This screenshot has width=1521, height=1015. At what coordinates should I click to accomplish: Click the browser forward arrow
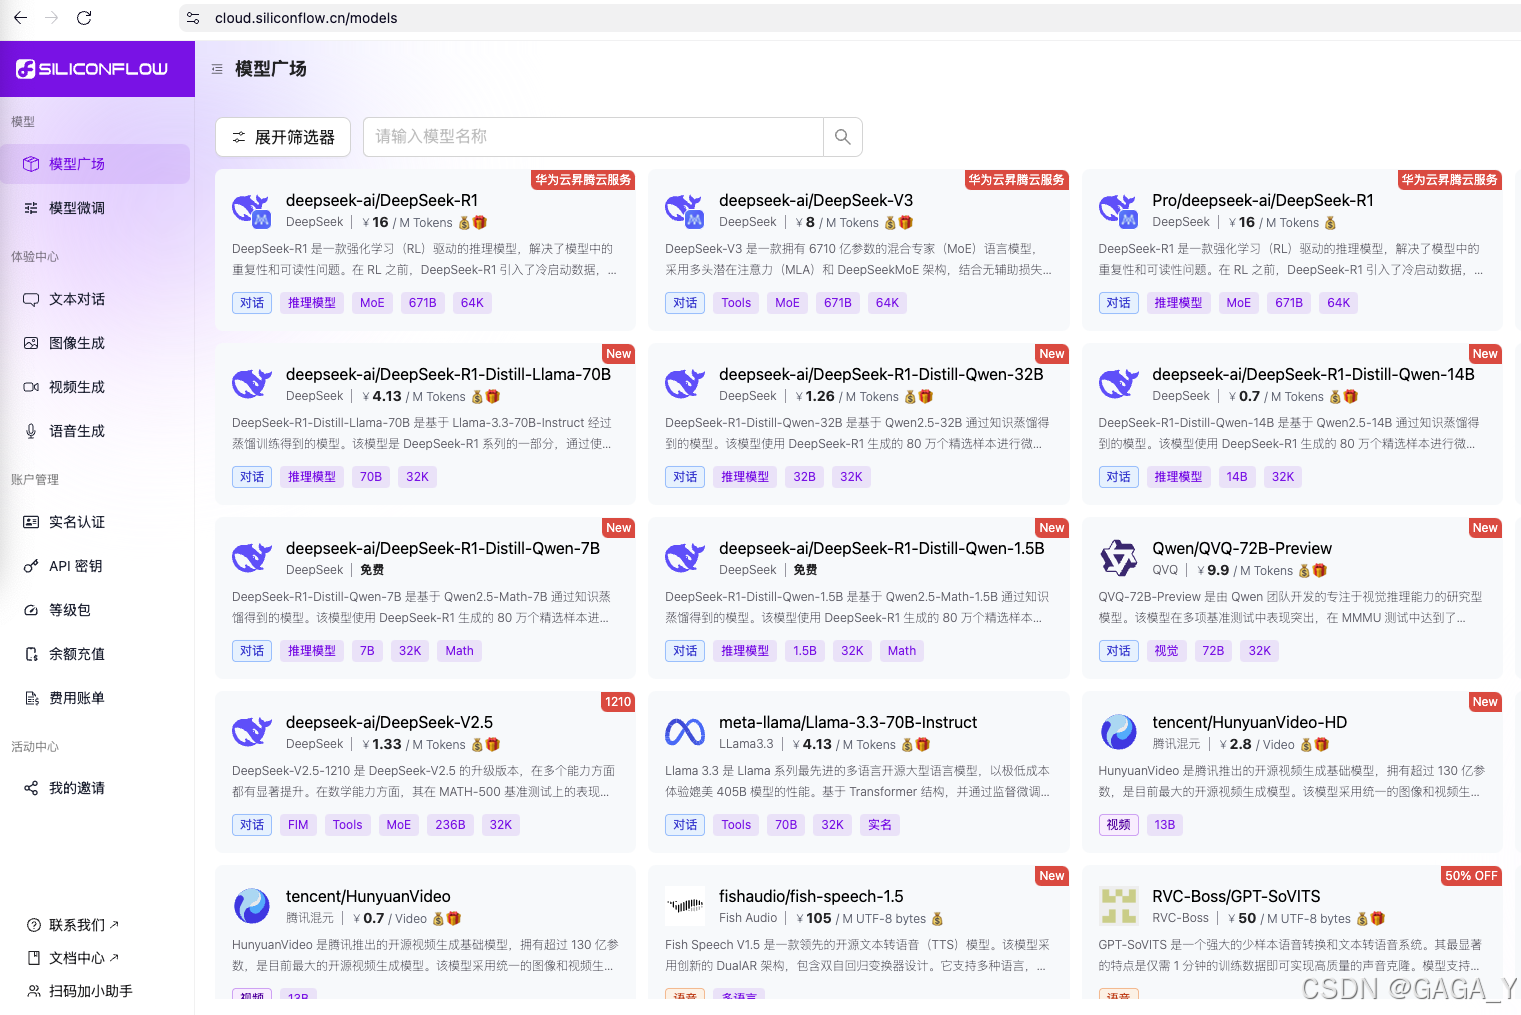[x=52, y=18]
